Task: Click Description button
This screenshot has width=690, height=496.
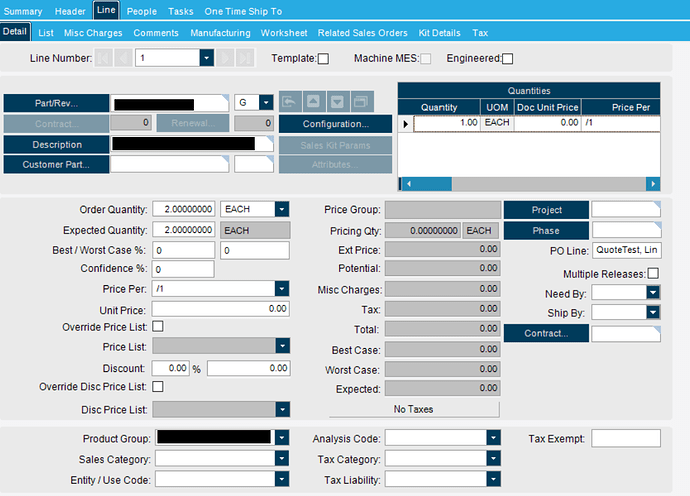Action: [56, 144]
